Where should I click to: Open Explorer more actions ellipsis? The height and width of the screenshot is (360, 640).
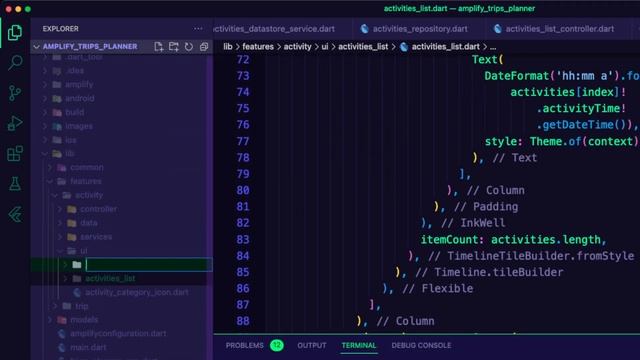pos(198,29)
